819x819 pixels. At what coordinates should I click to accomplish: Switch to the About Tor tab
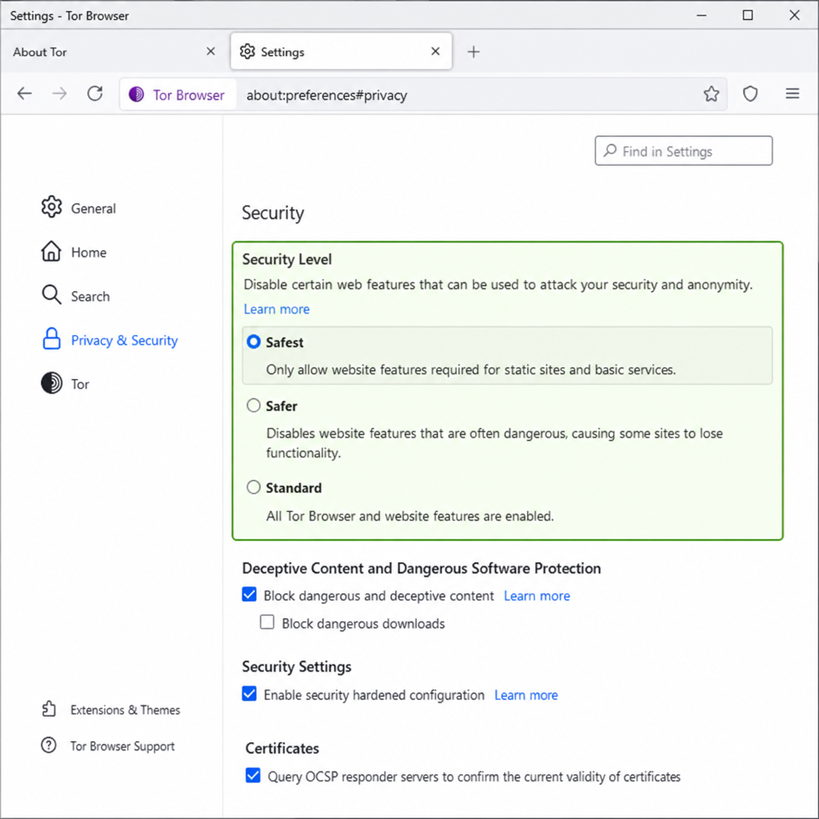tap(112, 52)
